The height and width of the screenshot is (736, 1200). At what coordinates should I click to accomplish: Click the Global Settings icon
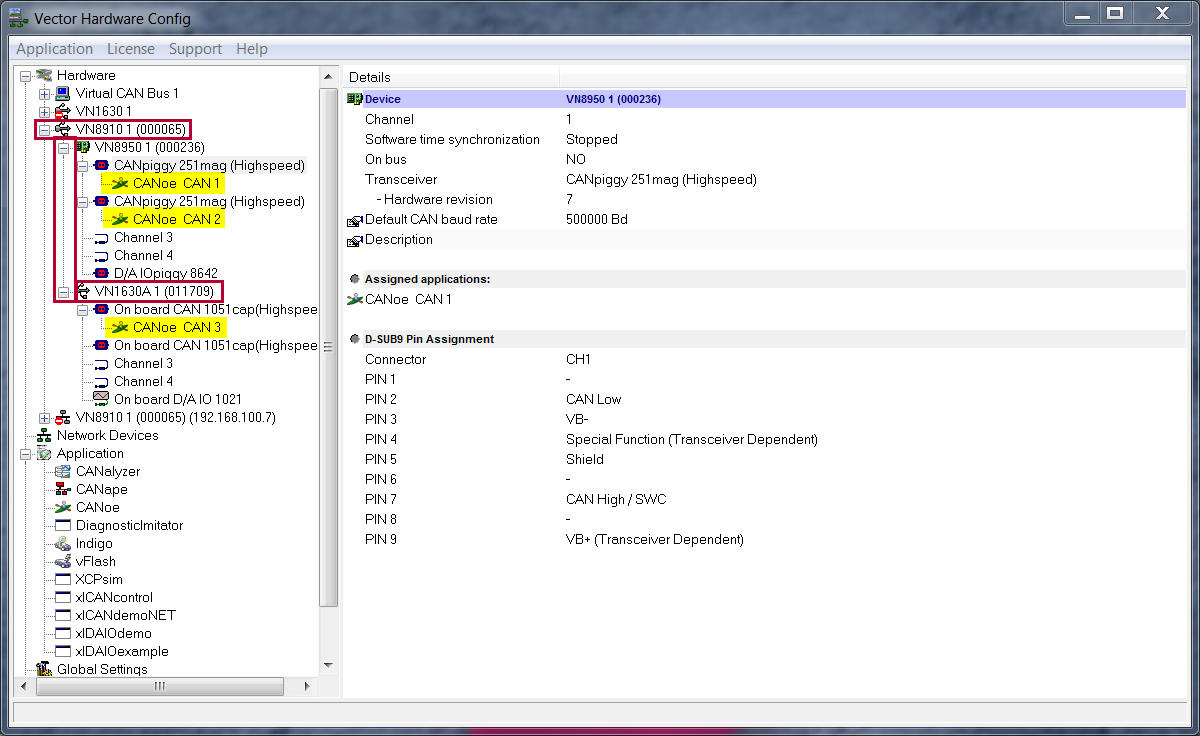click(44, 669)
